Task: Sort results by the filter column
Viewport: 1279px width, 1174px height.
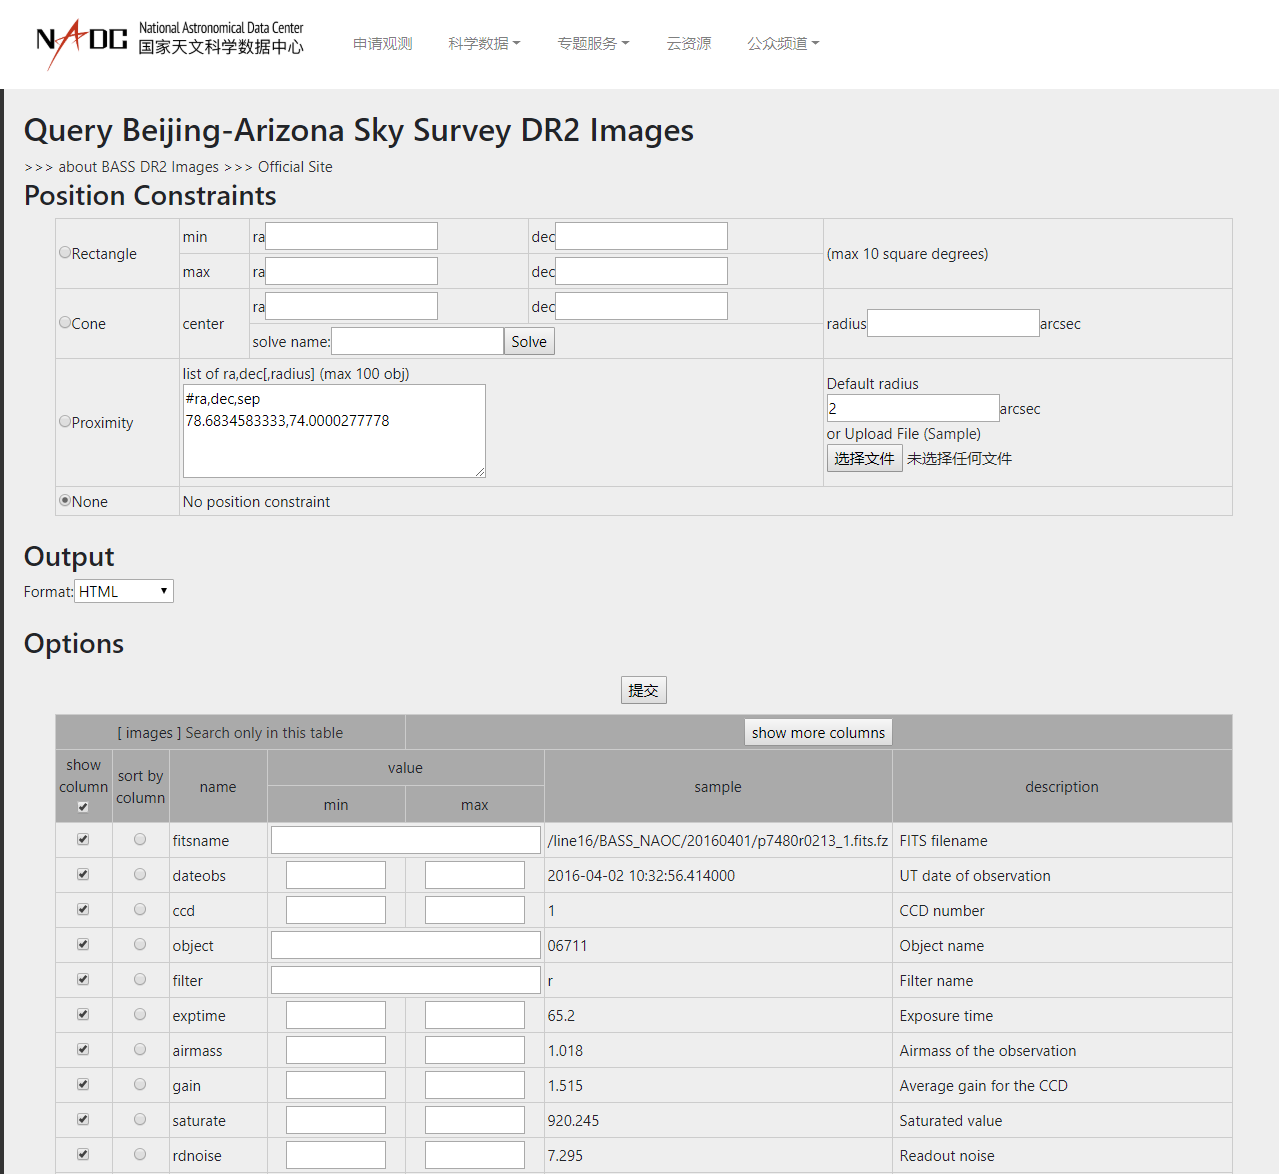Action: [140, 980]
